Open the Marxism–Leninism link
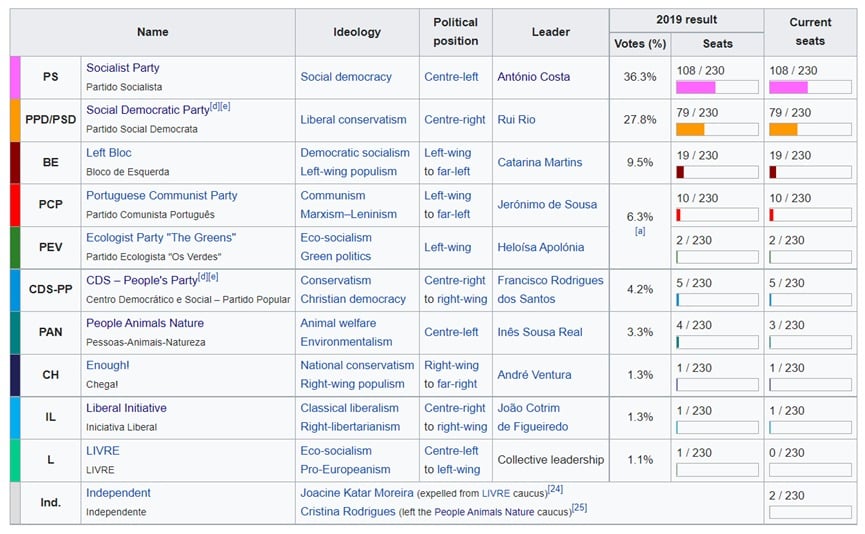The height and width of the screenshot is (534, 865). pos(349,214)
